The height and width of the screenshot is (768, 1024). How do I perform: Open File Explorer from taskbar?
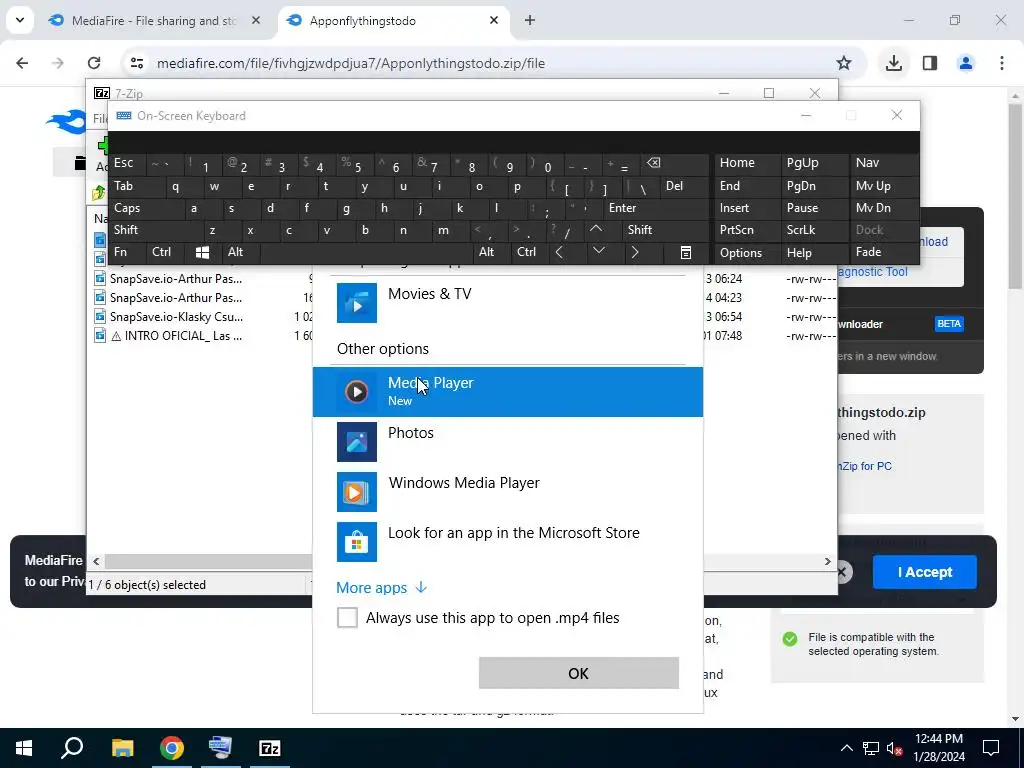[x=122, y=748]
